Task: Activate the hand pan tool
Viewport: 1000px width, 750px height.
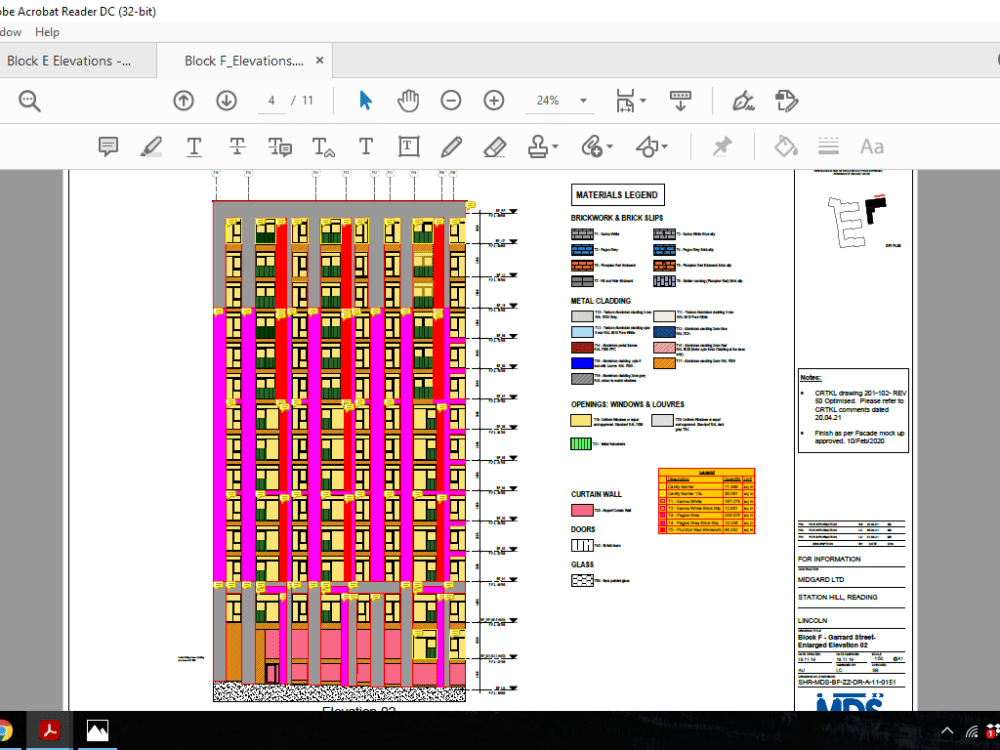Action: tap(408, 101)
